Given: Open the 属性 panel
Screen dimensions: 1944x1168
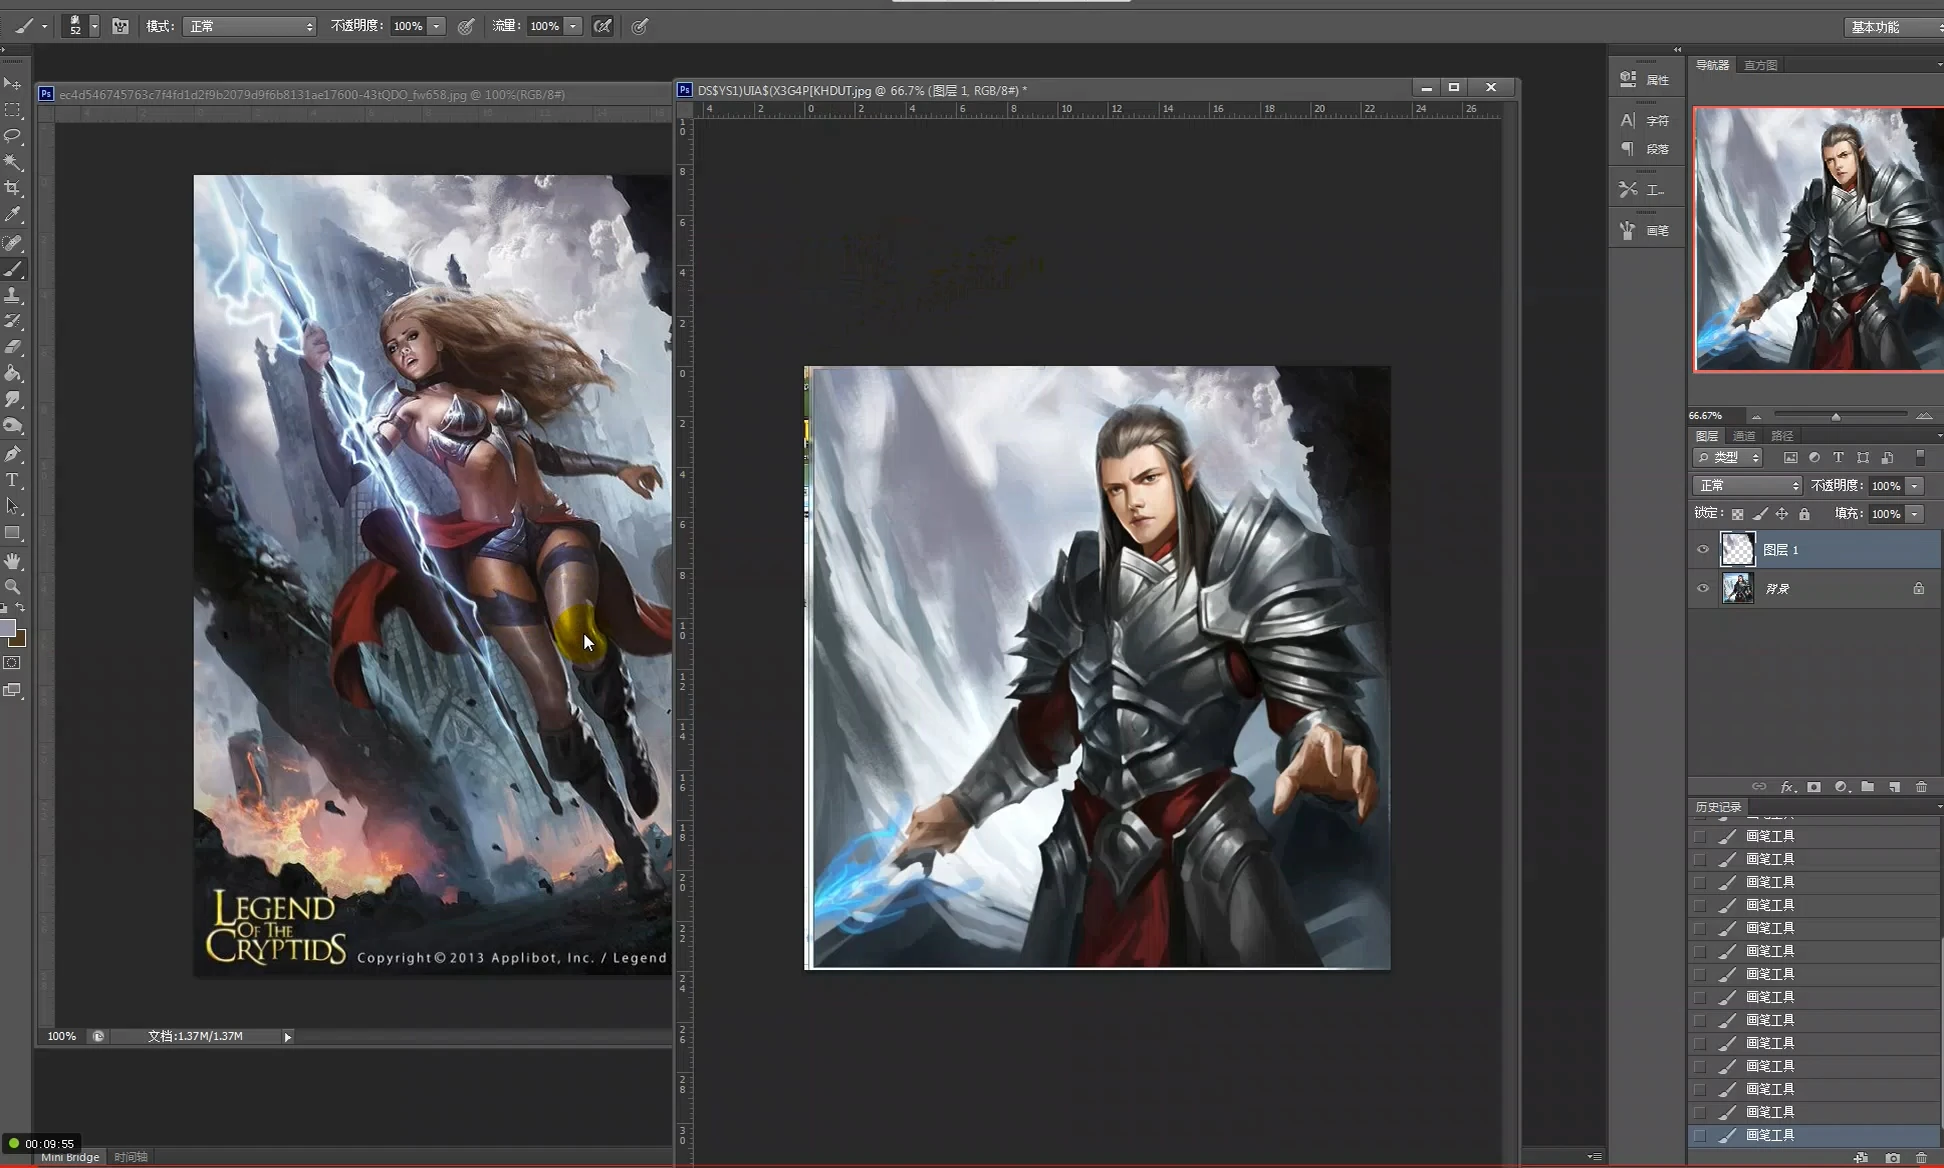Looking at the screenshot, I should tap(1644, 79).
